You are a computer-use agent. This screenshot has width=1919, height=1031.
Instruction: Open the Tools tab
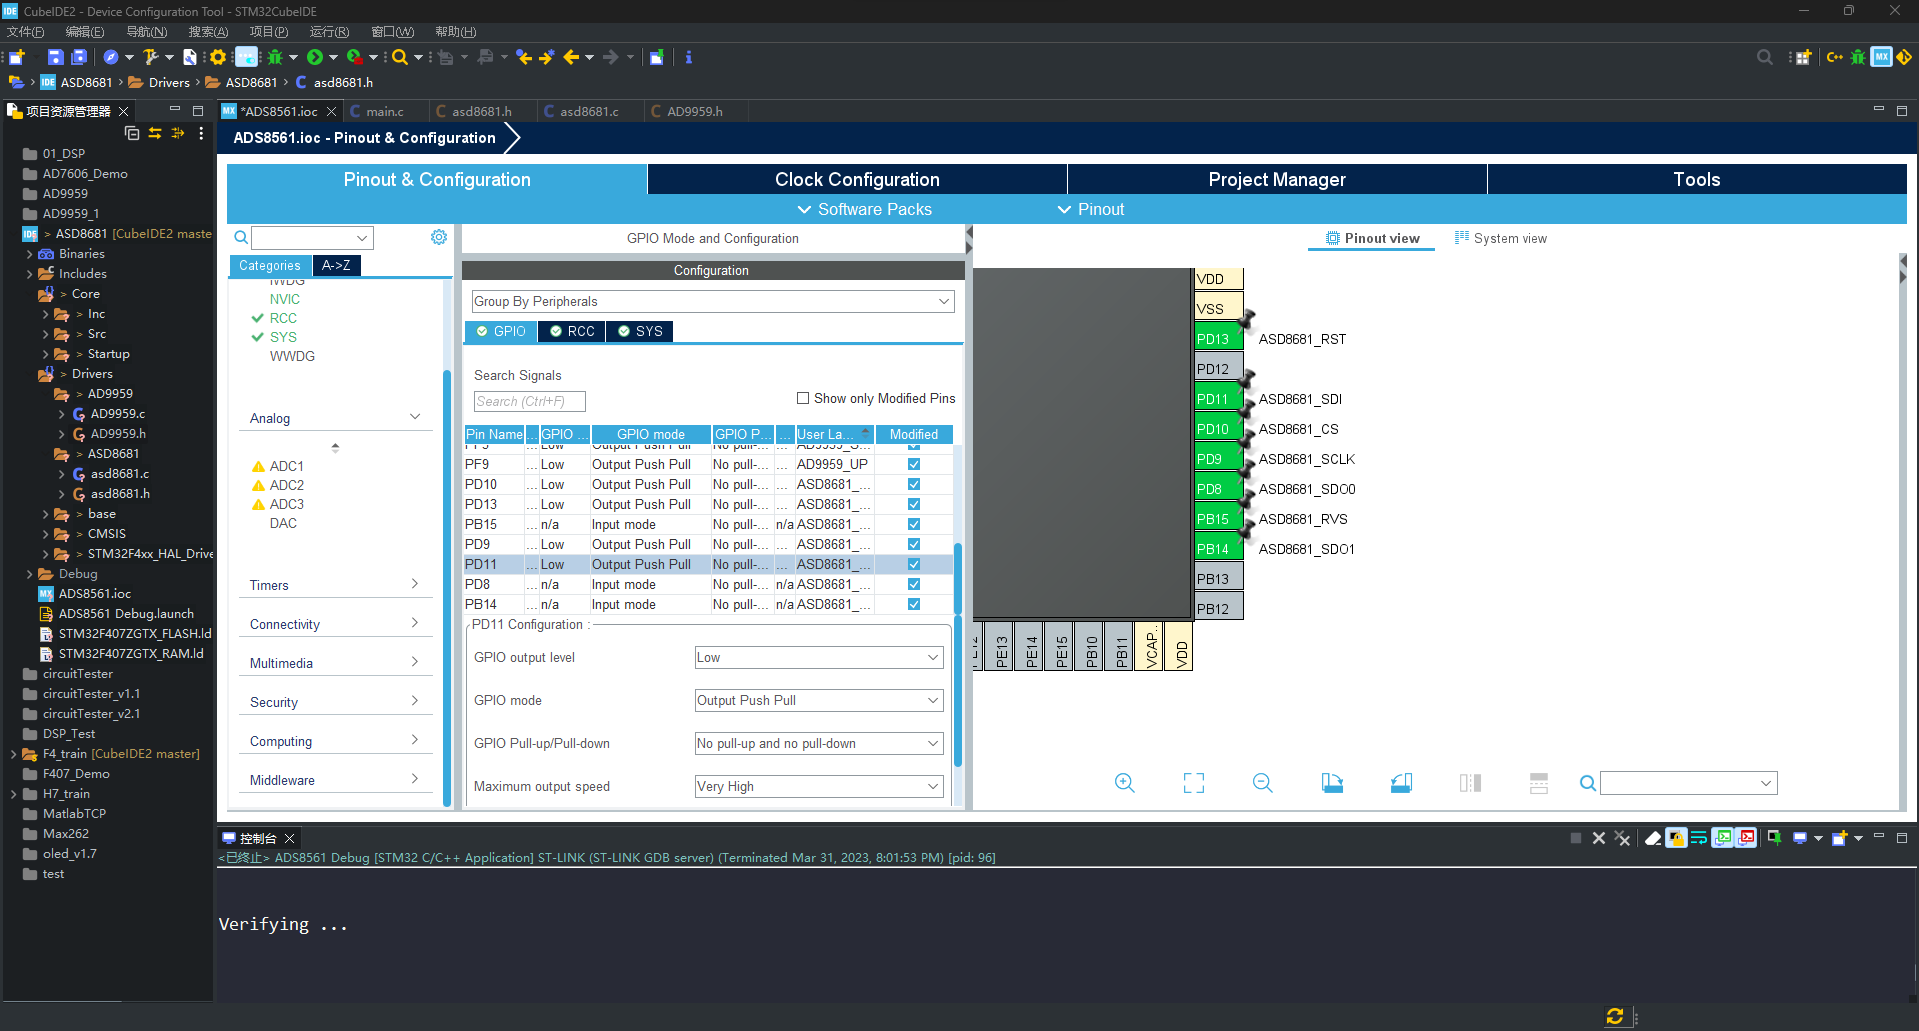pos(1697,179)
